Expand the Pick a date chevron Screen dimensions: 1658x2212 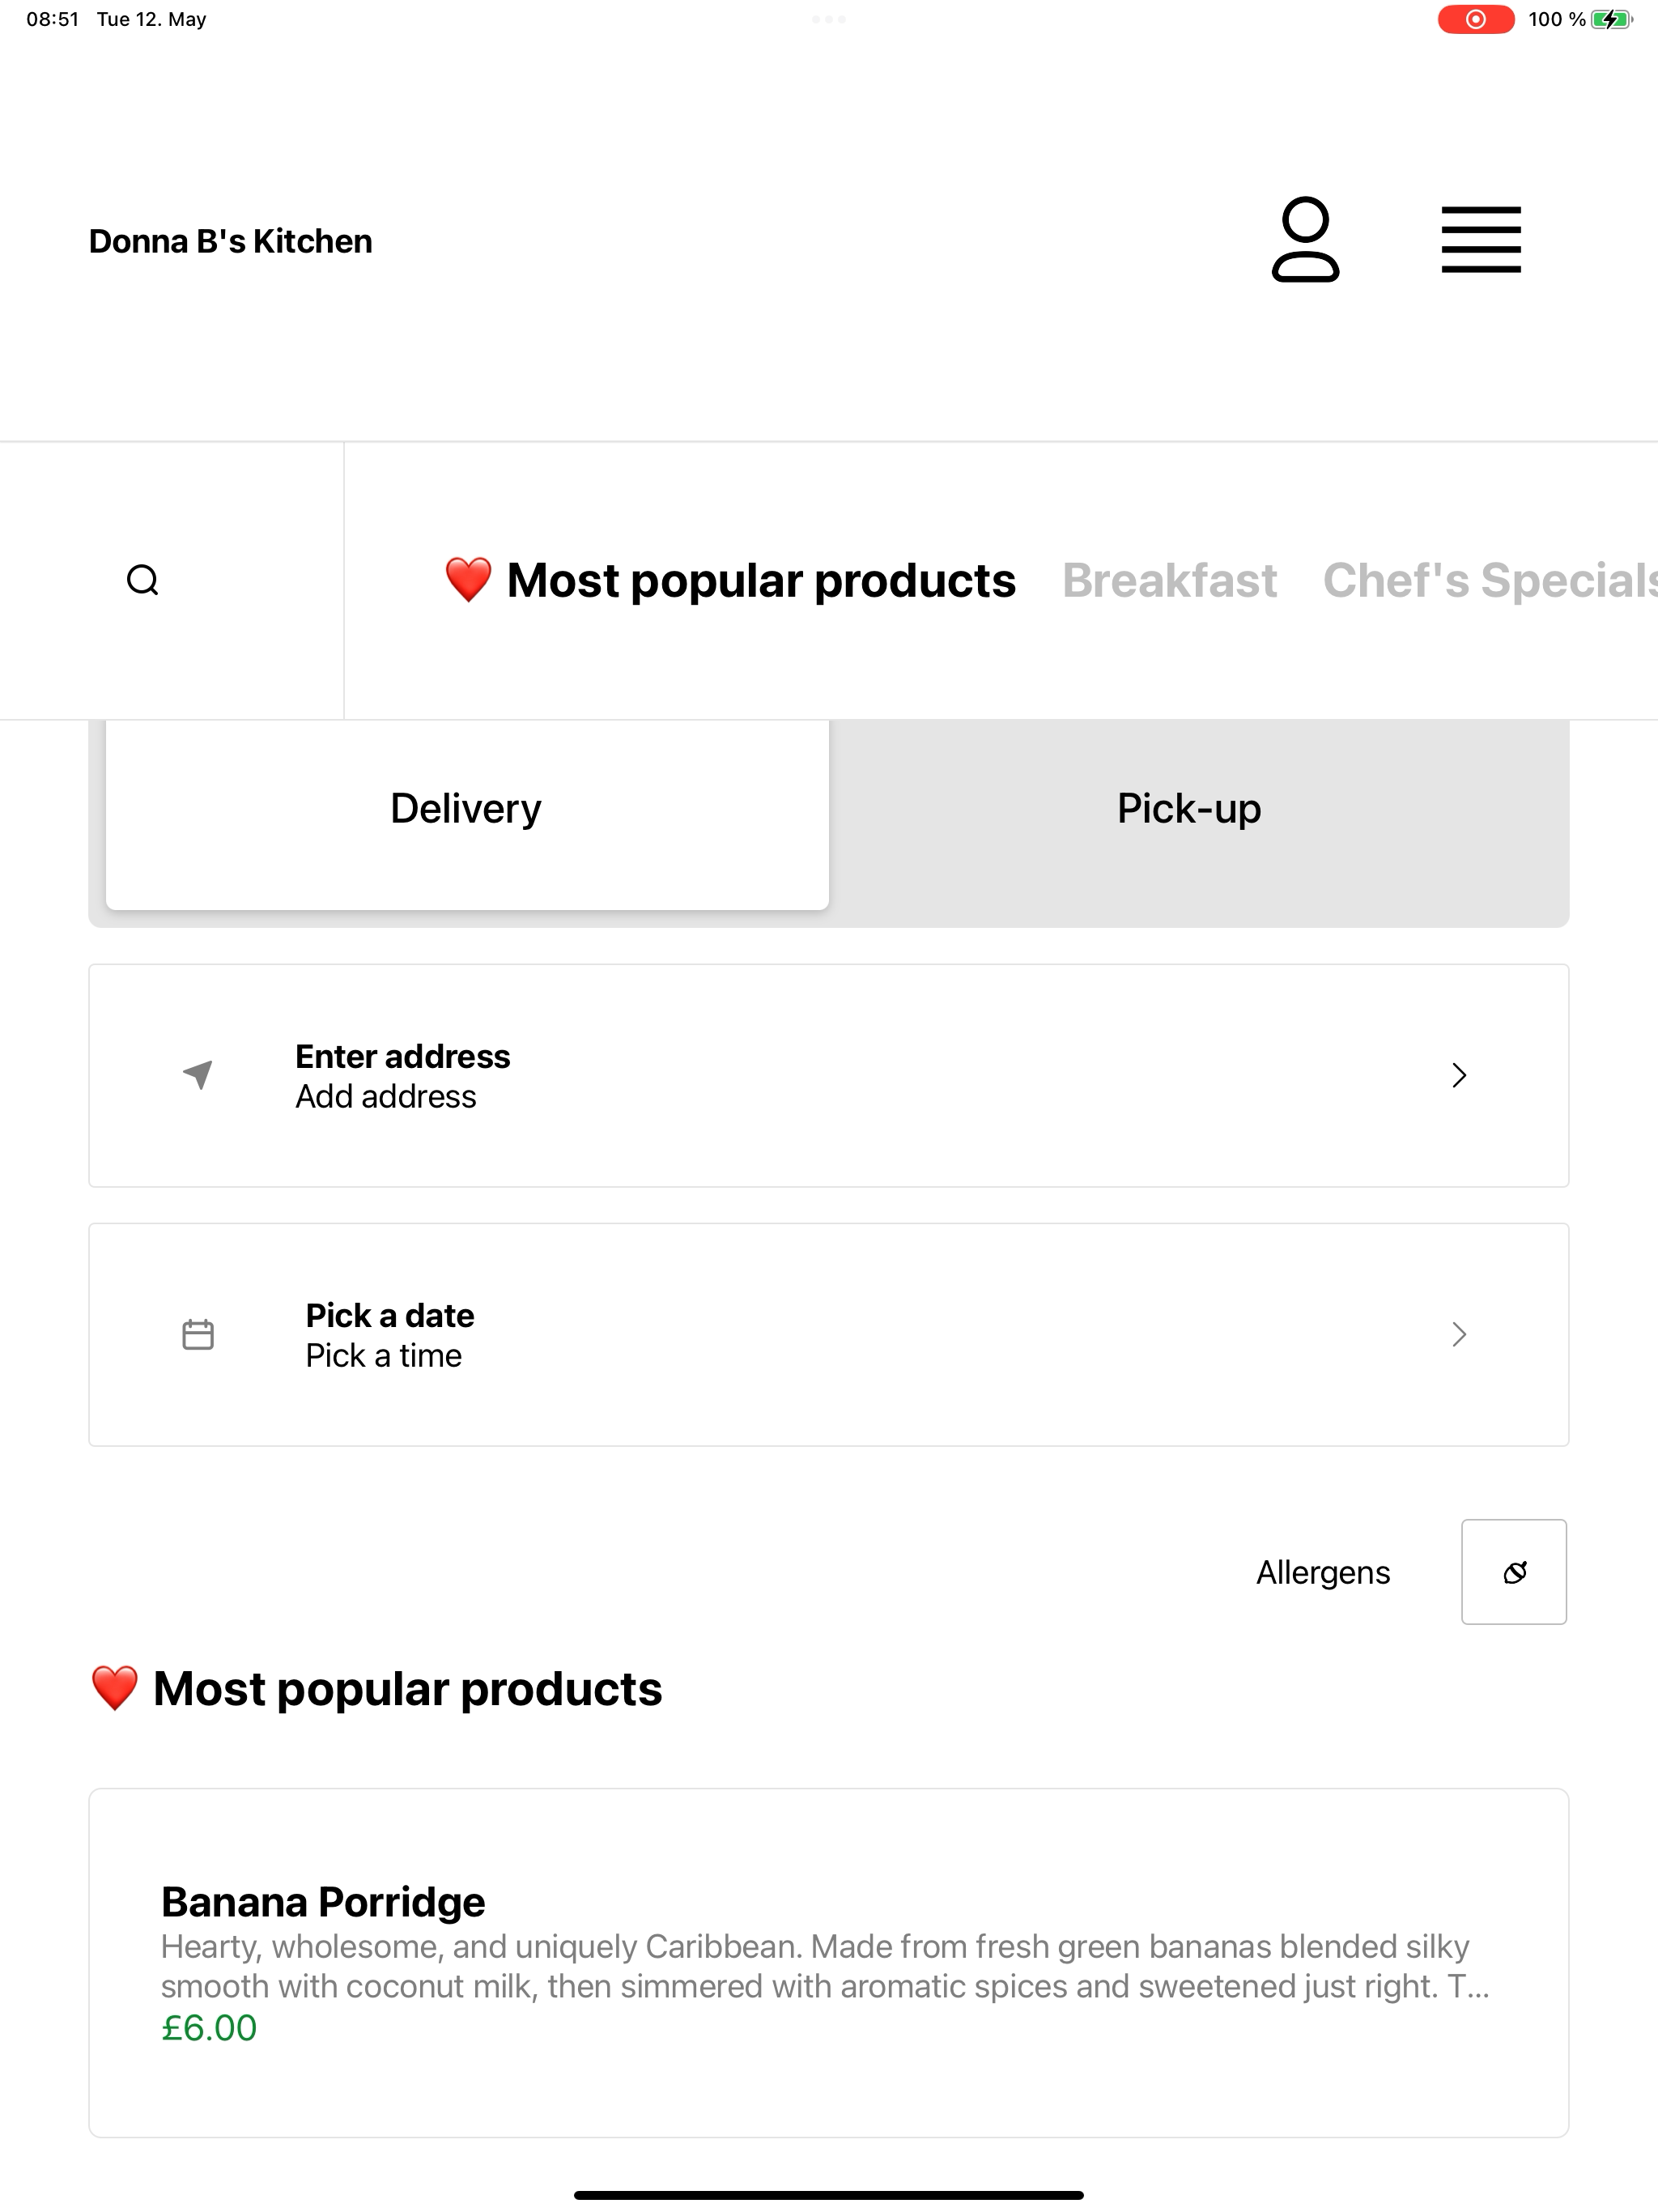pyautogui.click(x=1459, y=1334)
